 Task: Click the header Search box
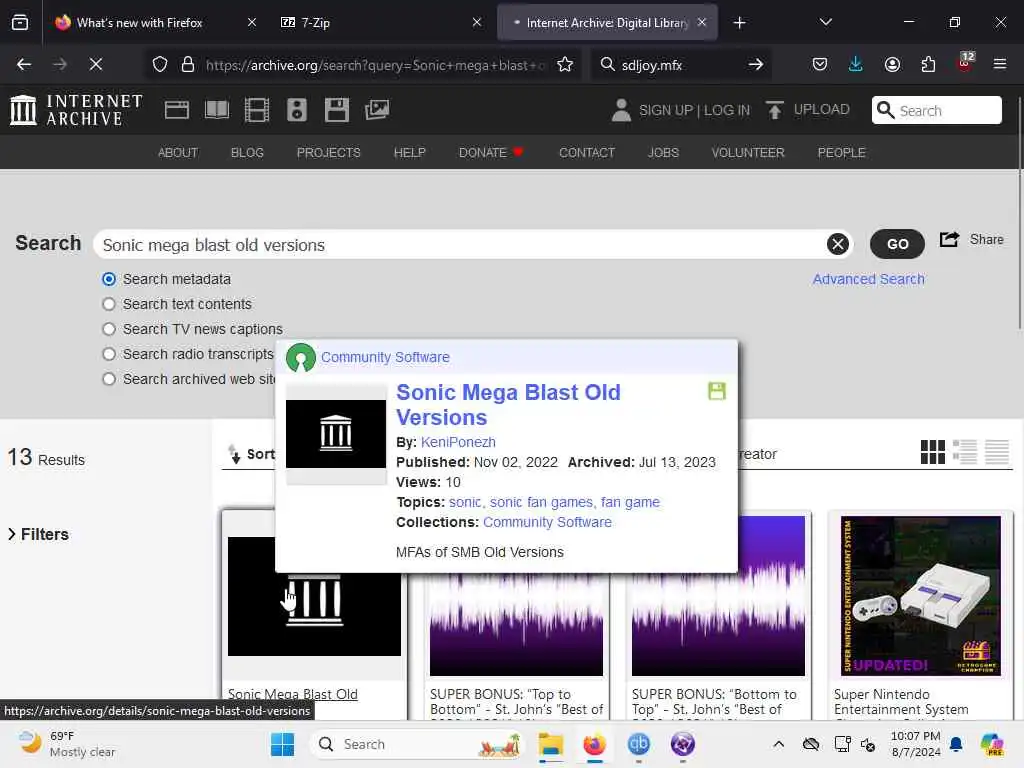[936, 110]
